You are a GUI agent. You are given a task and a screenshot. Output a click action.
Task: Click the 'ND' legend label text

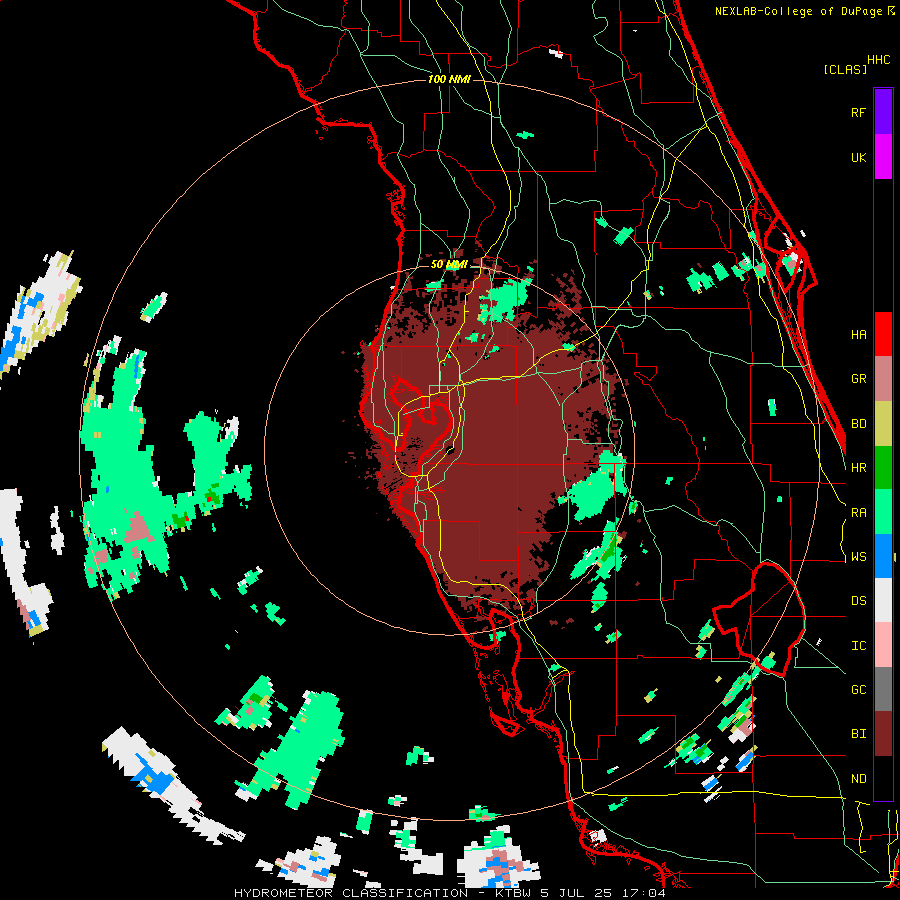tap(858, 779)
